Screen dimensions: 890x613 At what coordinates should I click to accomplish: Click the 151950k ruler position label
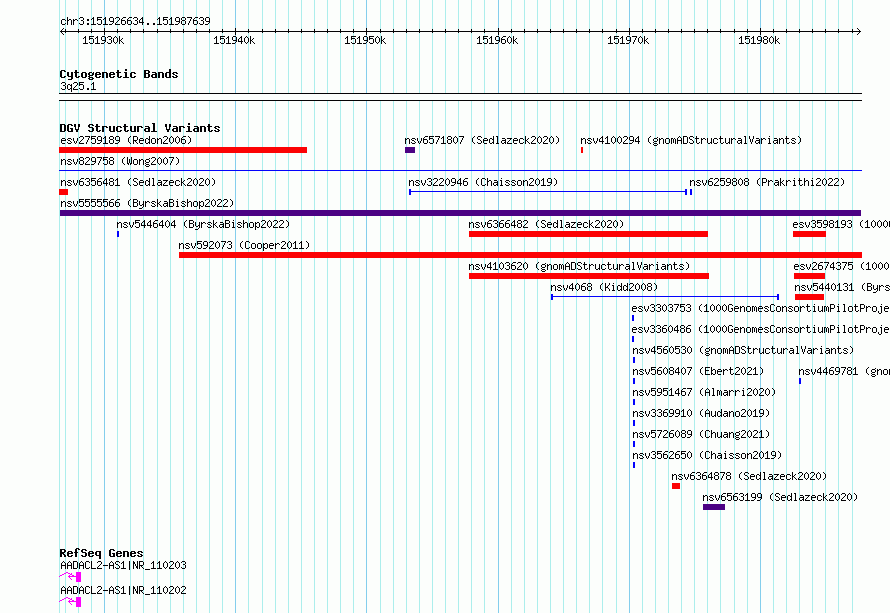(x=365, y=40)
